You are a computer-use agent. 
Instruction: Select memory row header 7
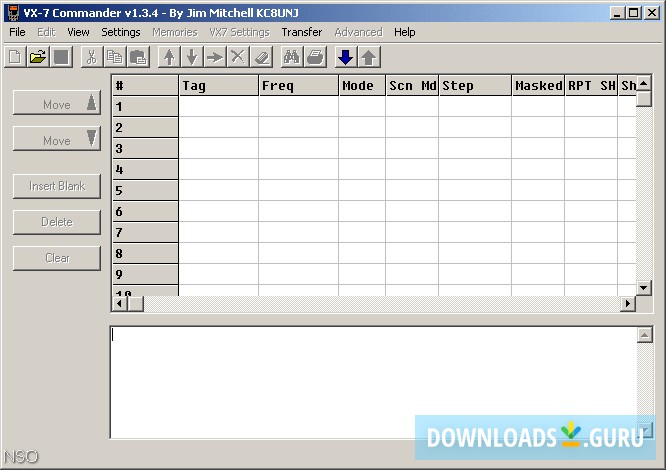(x=145, y=232)
